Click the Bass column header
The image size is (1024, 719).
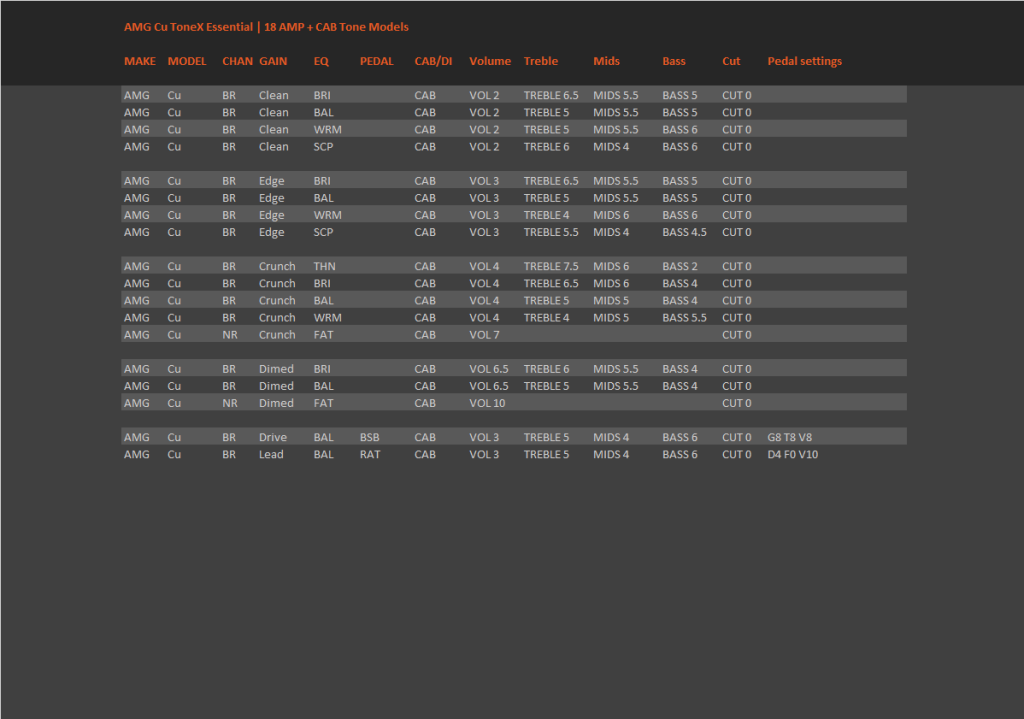point(674,61)
